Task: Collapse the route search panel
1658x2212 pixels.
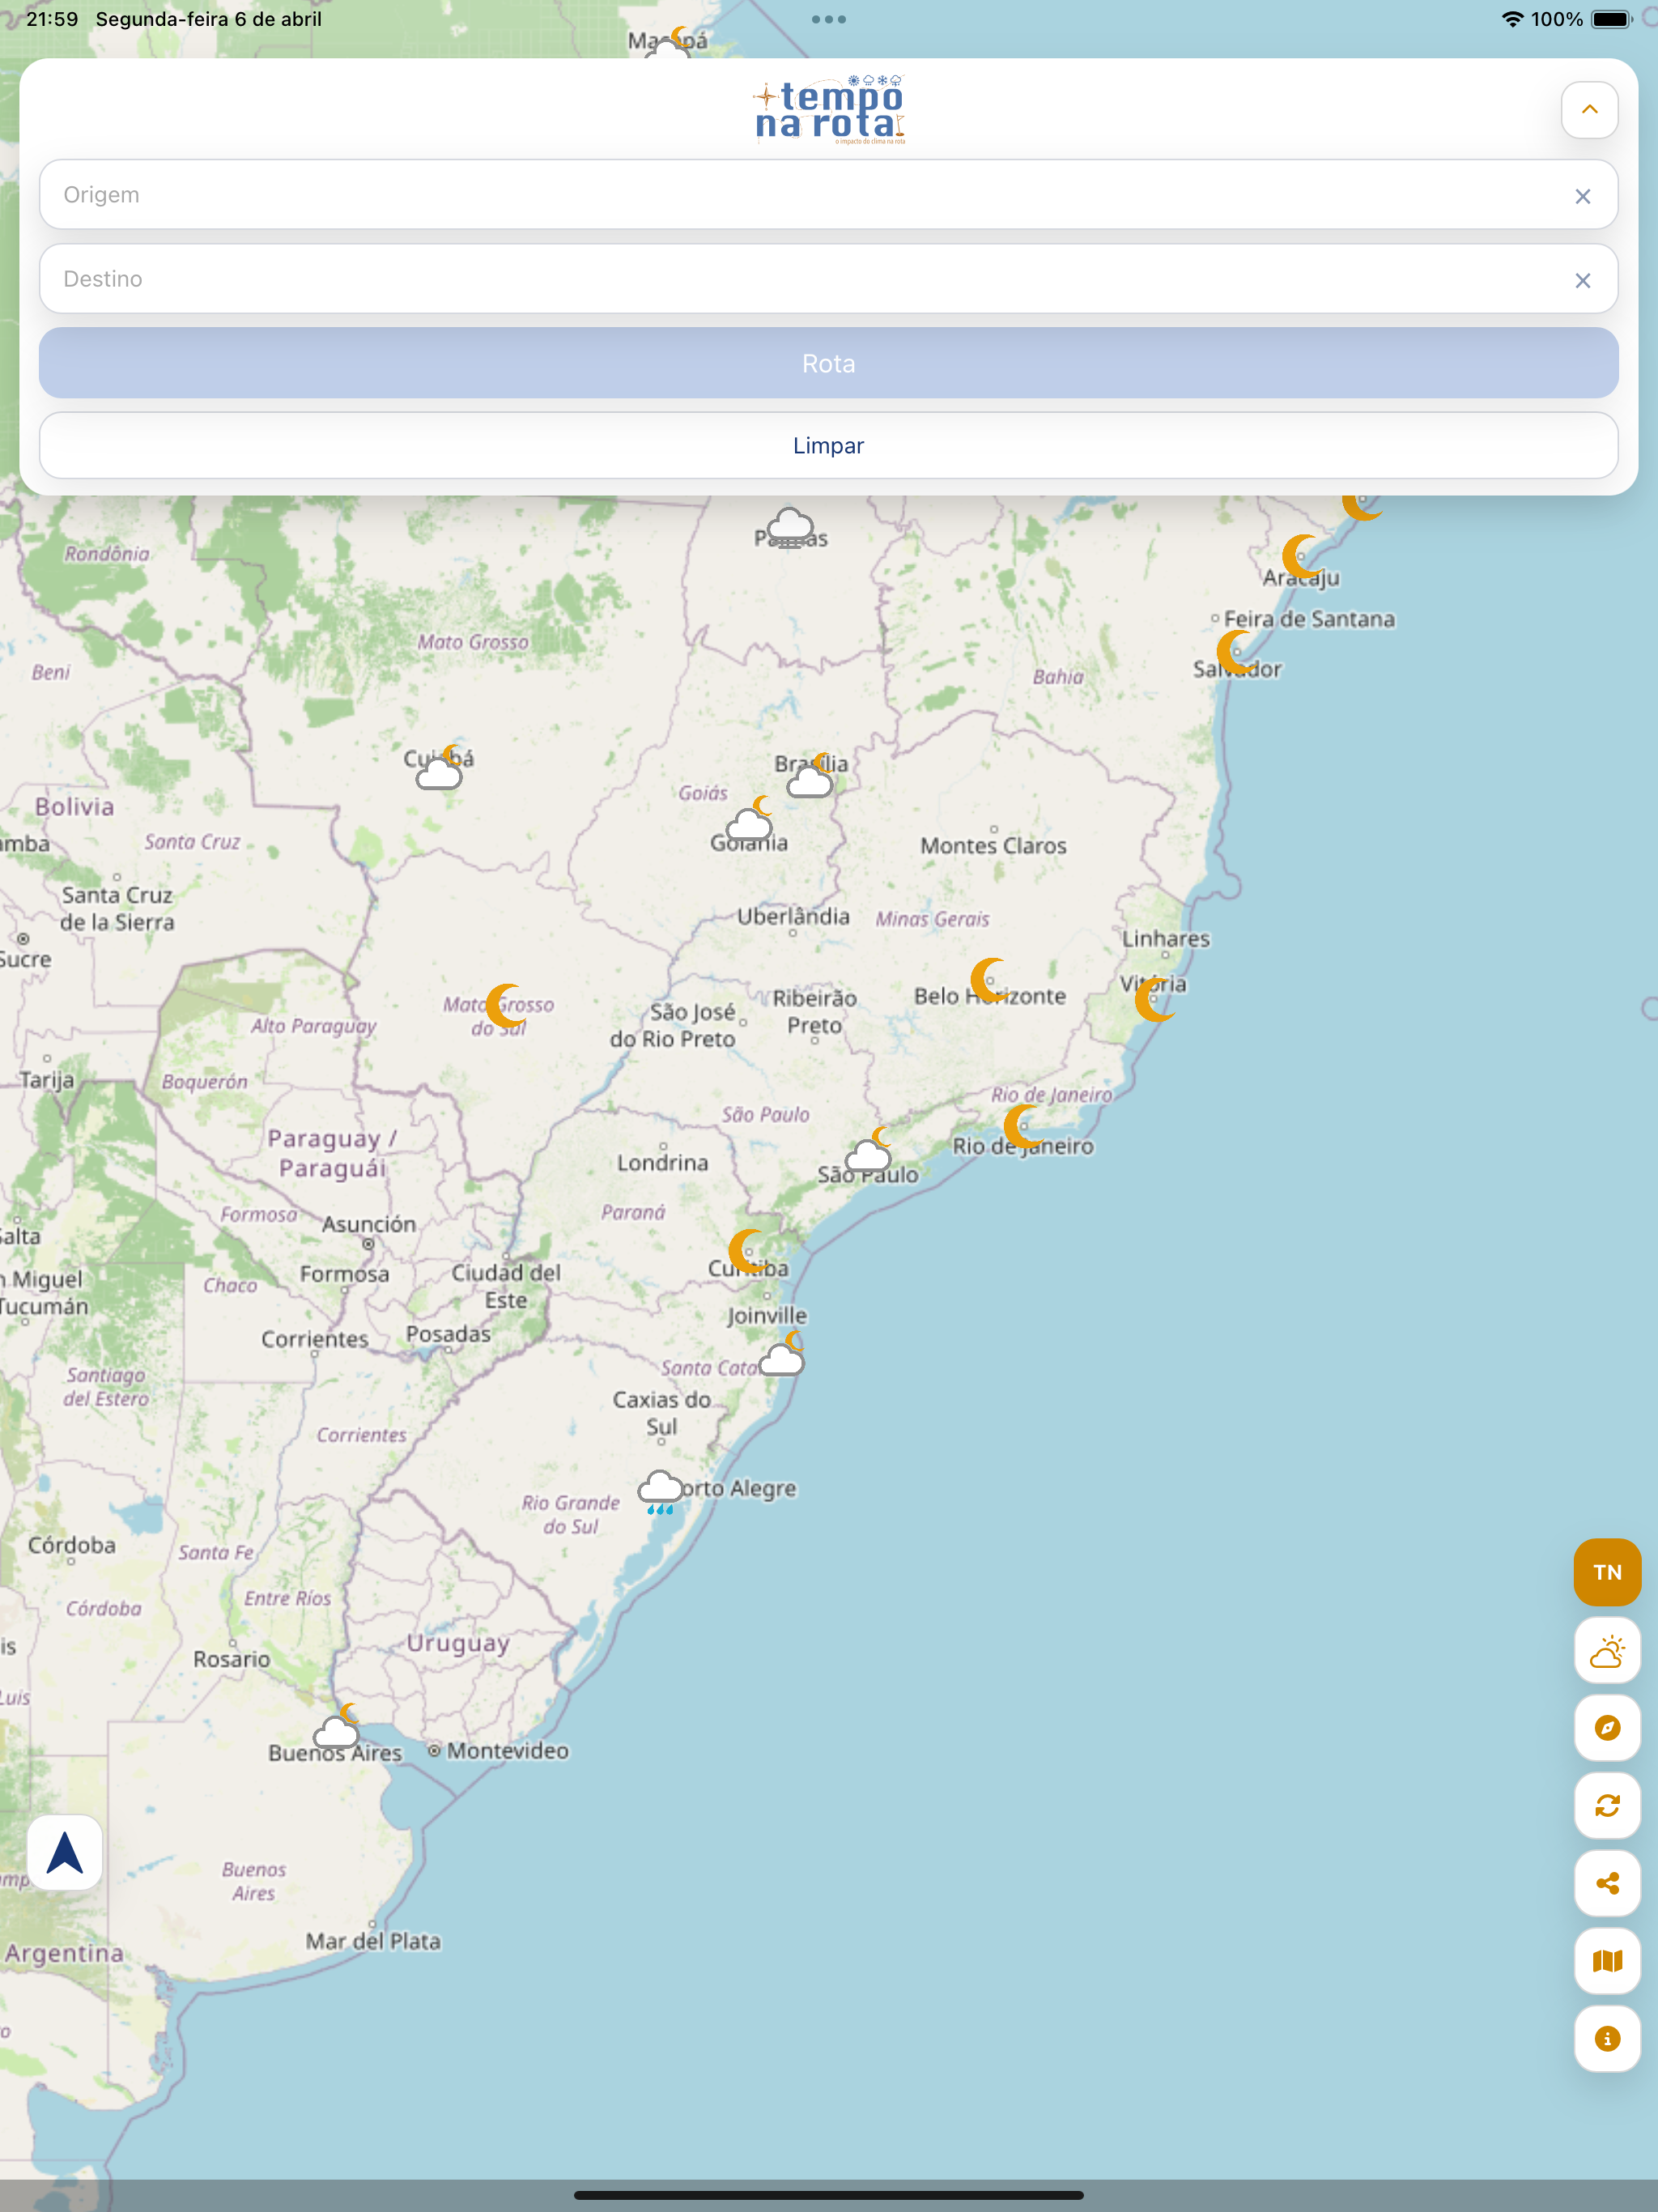Action: [1589, 110]
